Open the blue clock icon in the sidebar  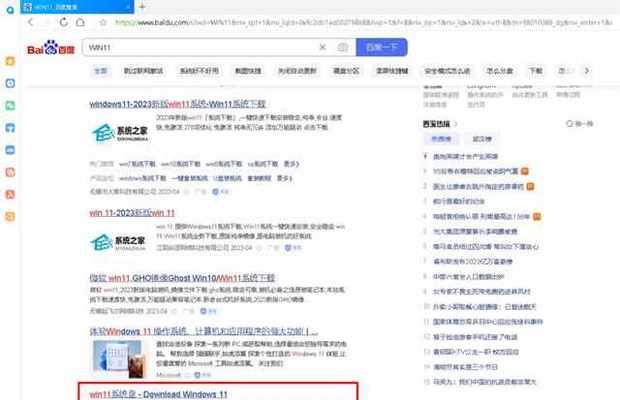click(x=10, y=83)
